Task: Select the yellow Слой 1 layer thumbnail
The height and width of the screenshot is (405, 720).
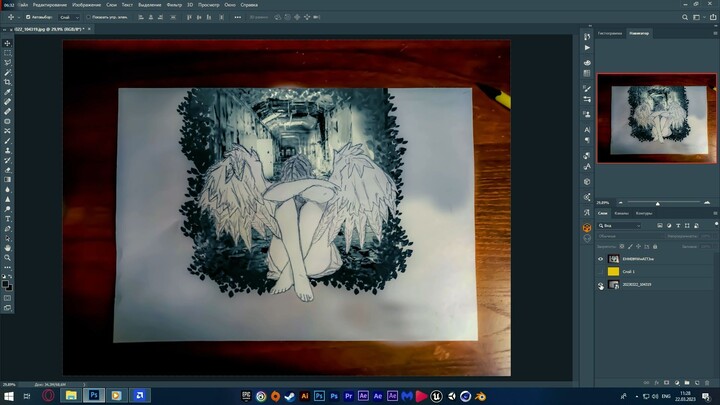Action: coord(614,271)
